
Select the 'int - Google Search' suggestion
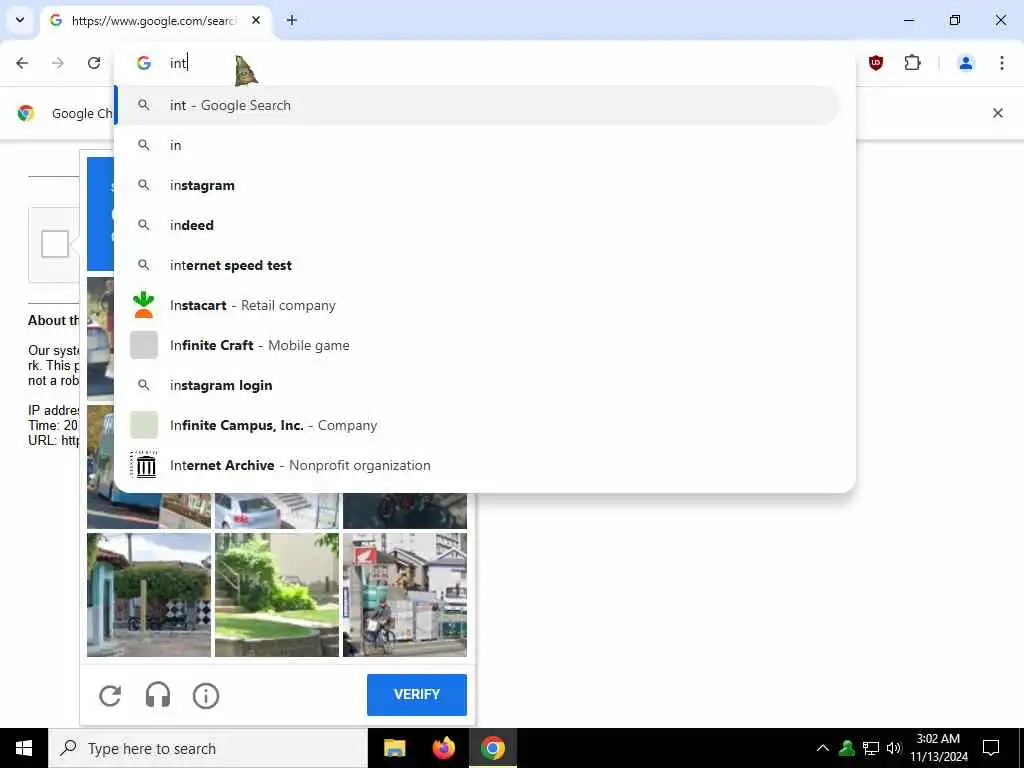(x=477, y=105)
